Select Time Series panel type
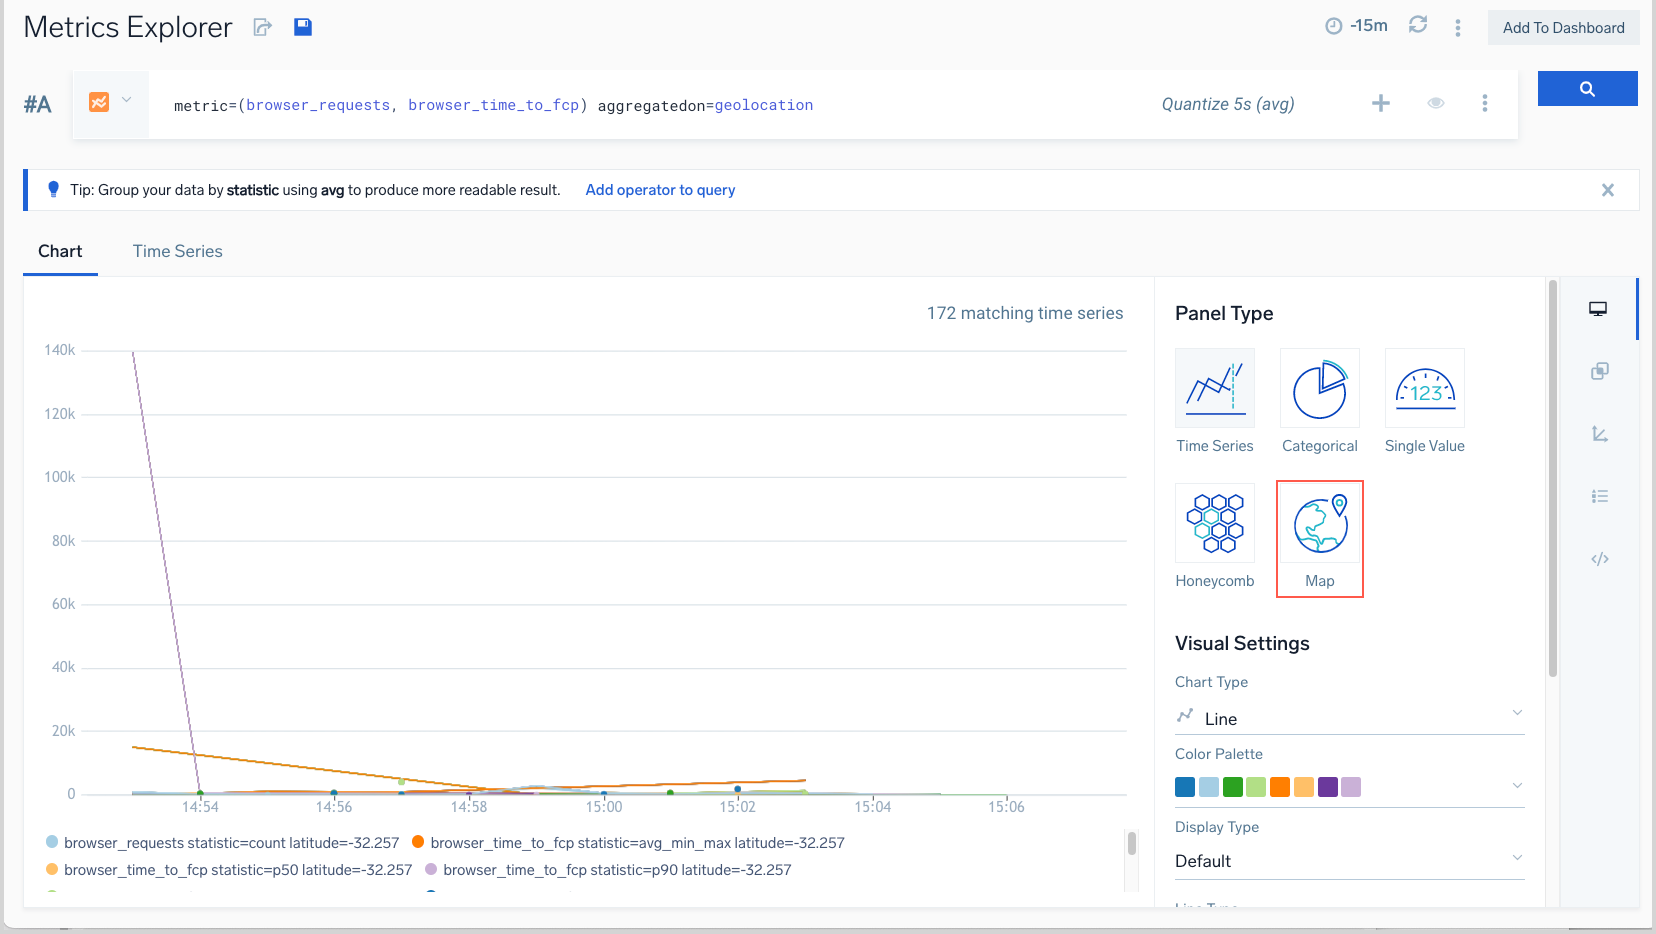 (1215, 401)
